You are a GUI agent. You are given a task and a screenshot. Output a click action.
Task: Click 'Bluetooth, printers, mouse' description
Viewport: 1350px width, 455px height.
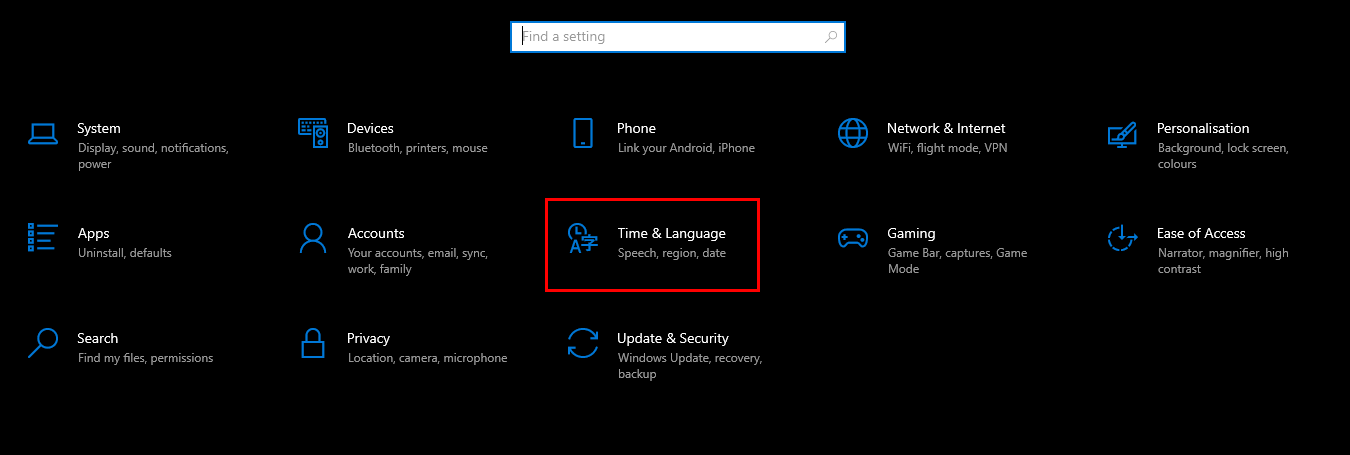click(x=418, y=148)
